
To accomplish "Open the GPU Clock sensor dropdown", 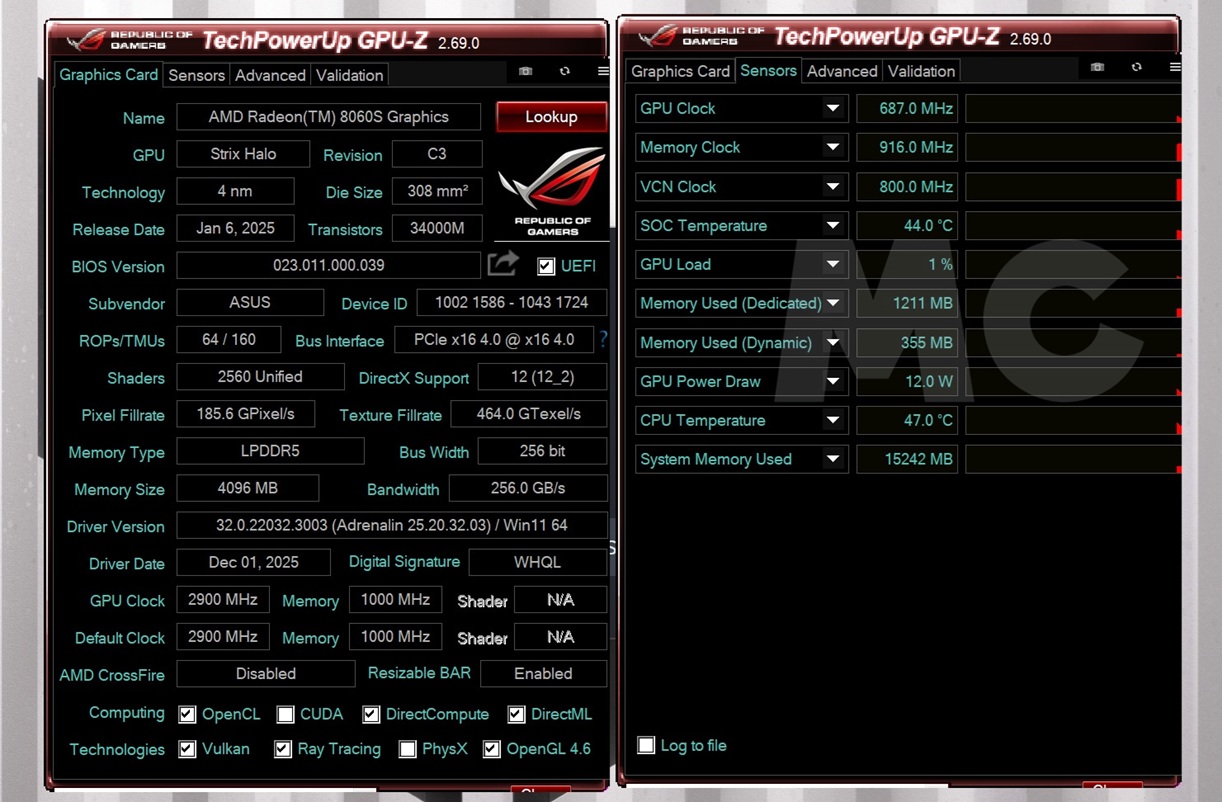I will 835,108.
